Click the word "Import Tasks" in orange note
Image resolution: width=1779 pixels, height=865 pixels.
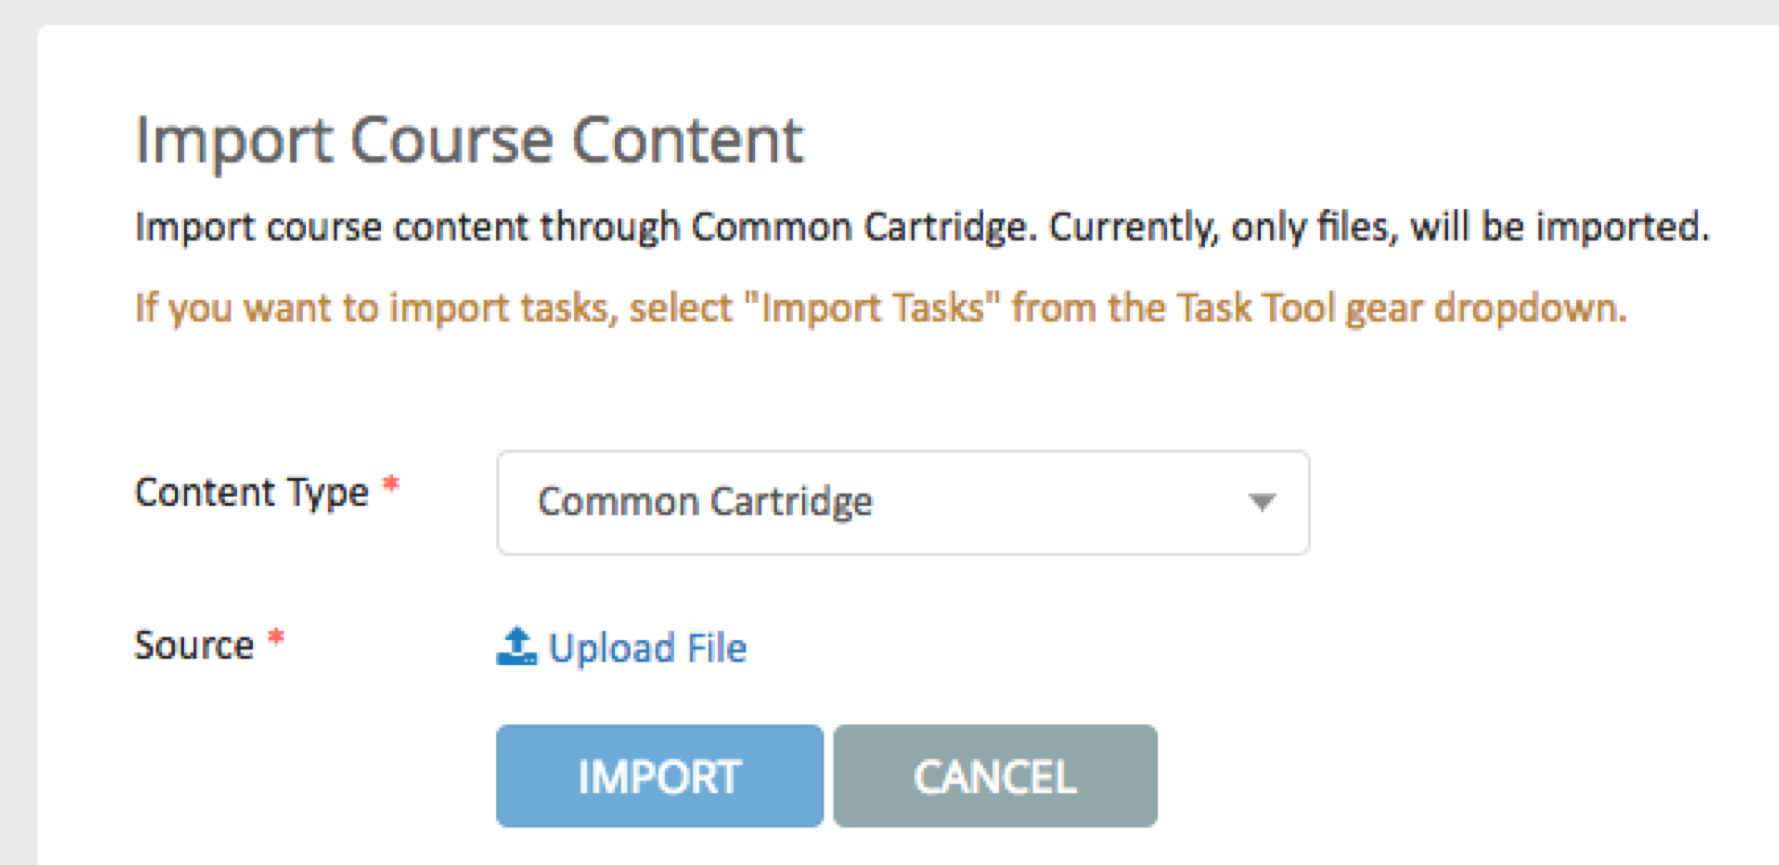tap(873, 308)
